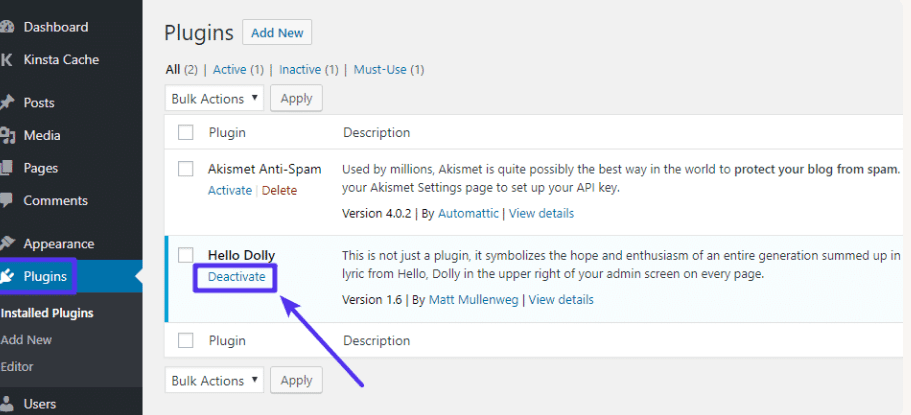
Task: Open View details for Hello Dolly
Action: coord(561,300)
